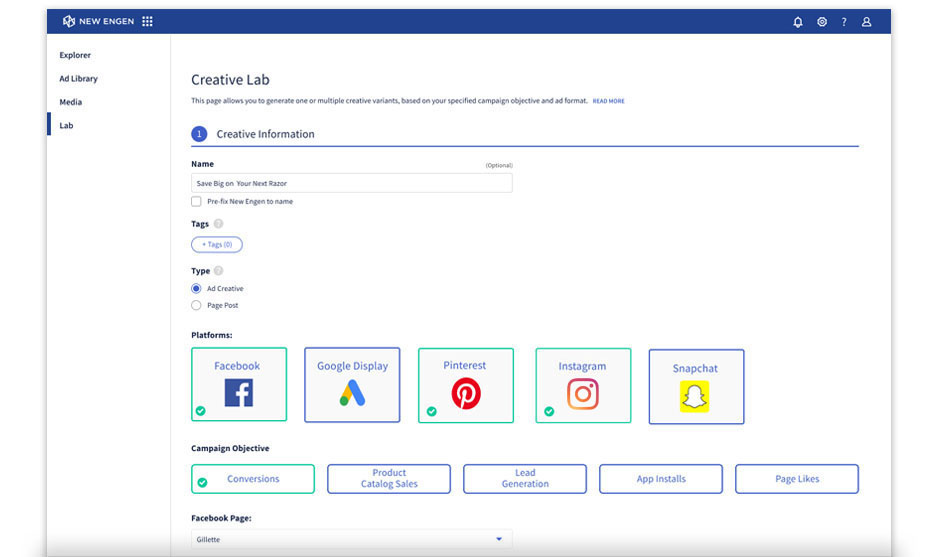Viewport: 940px width, 557px height.
Task: Choose Lead Generation objective
Action: [x=525, y=479]
